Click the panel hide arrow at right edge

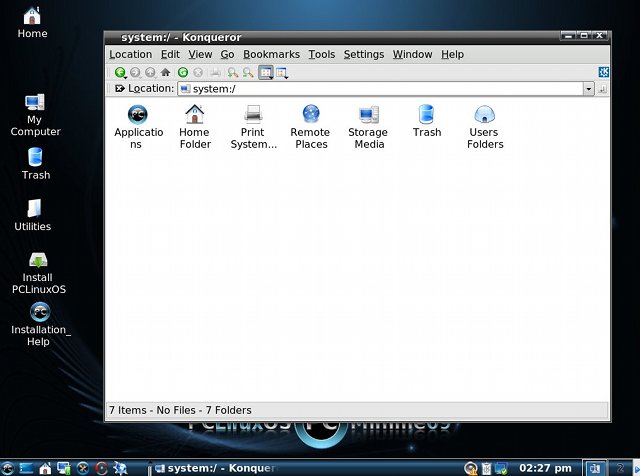pyautogui.click(x=636, y=468)
